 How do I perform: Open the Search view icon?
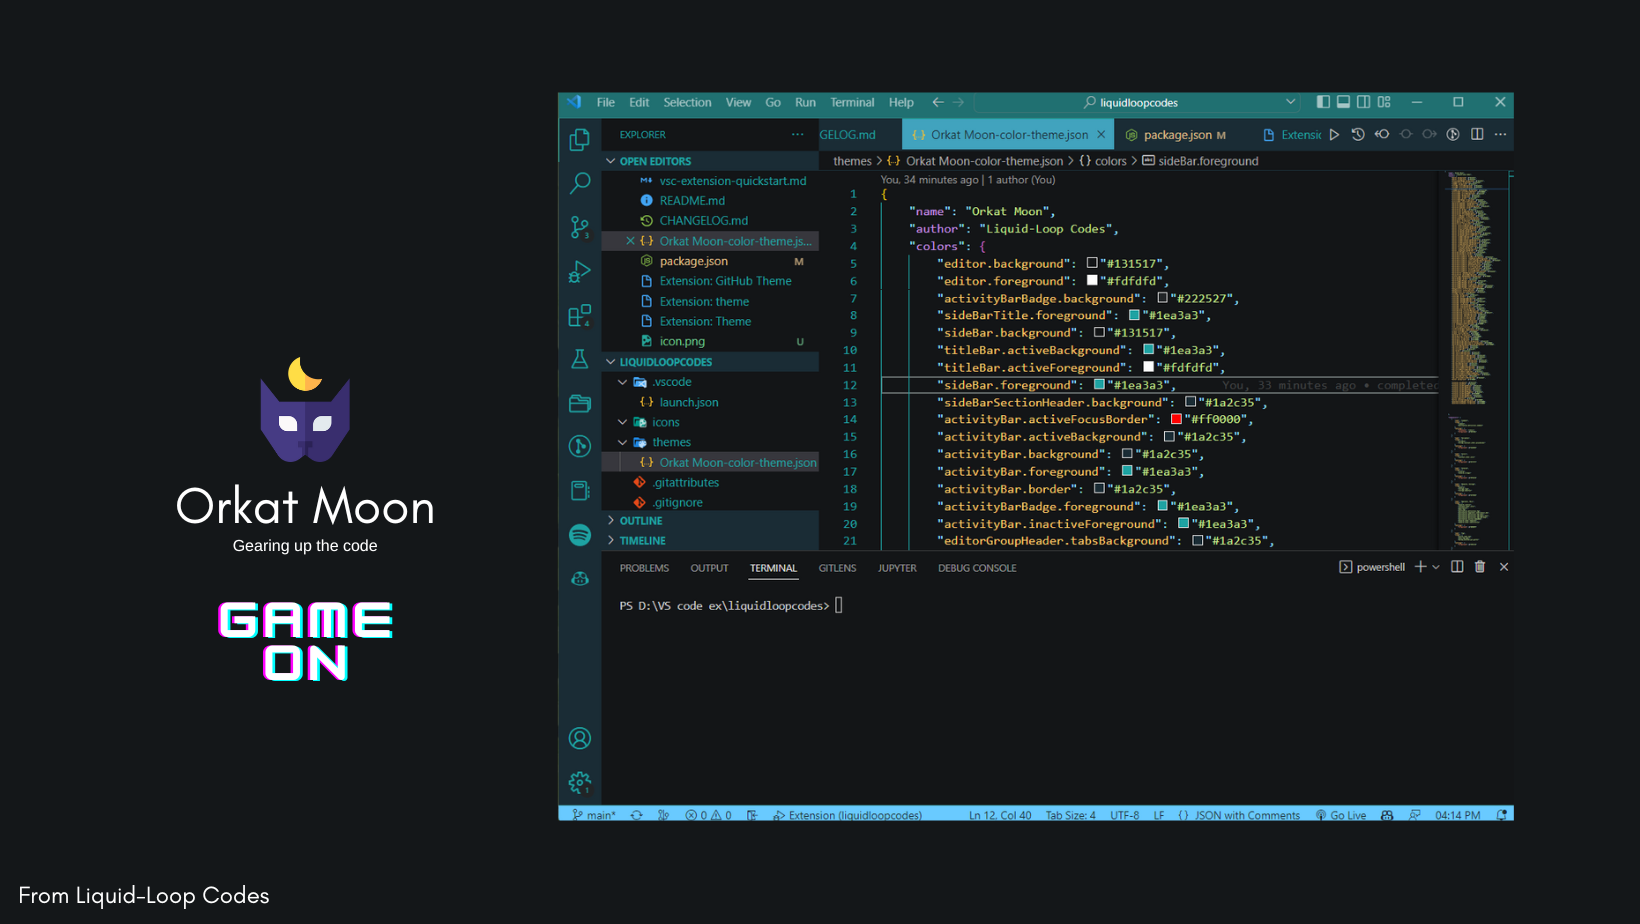point(579,183)
